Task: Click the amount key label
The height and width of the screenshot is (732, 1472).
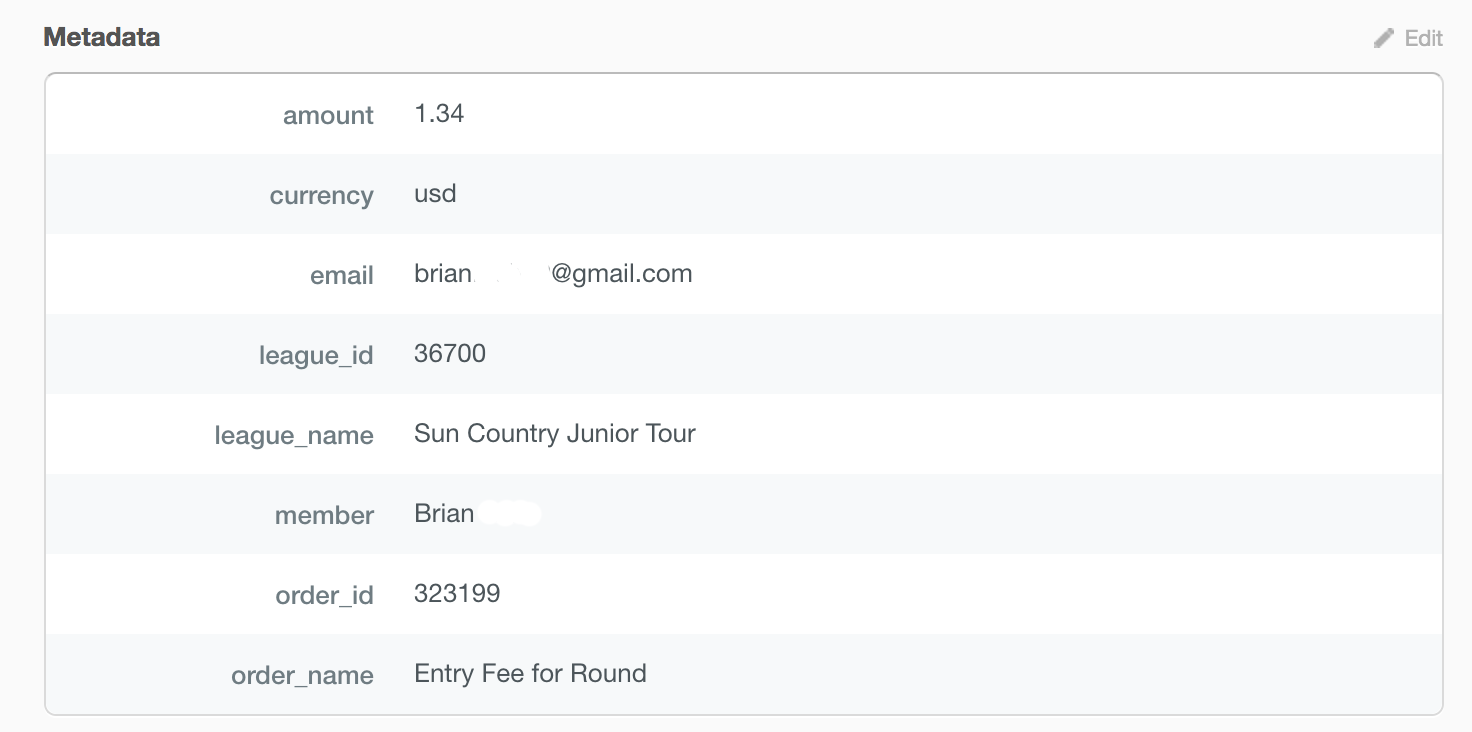Action: tap(328, 116)
